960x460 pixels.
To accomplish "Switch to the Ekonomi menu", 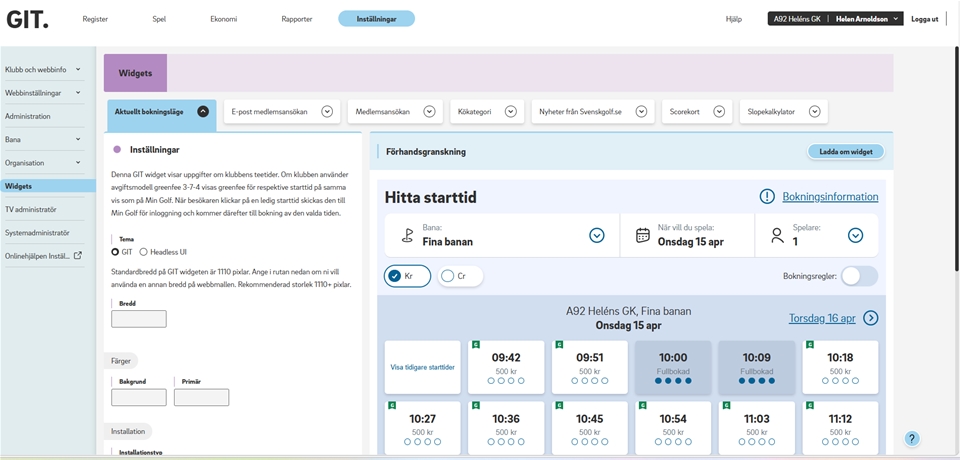I will click(224, 19).
